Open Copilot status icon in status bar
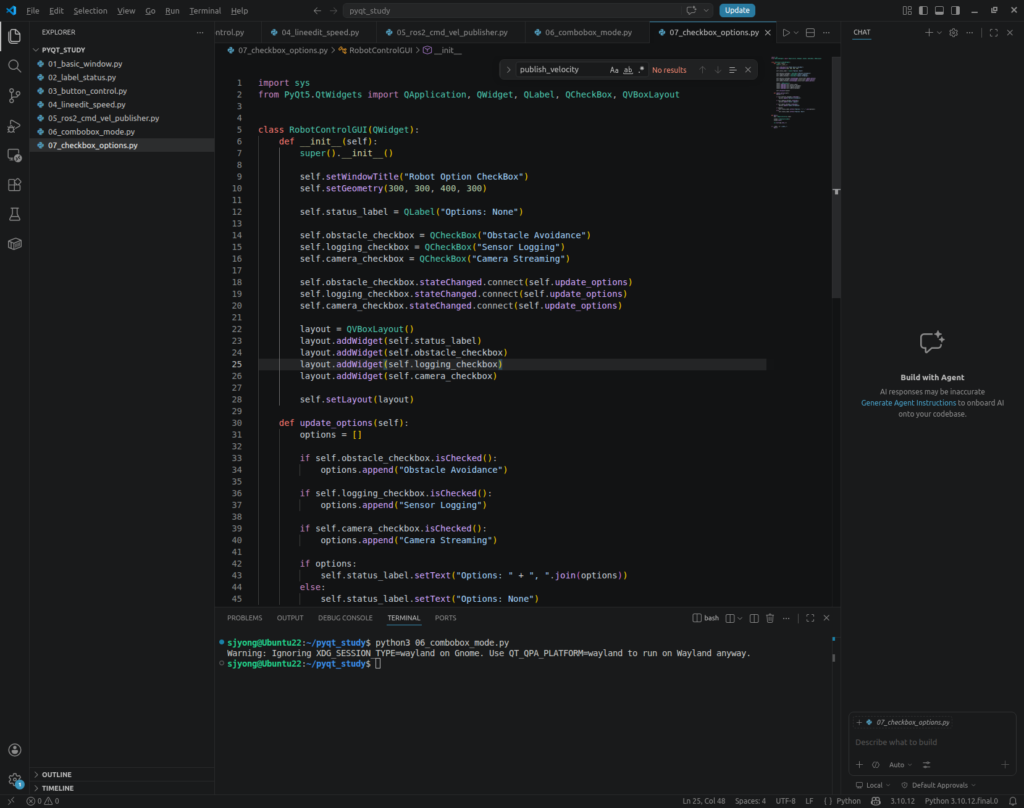 (x=876, y=801)
